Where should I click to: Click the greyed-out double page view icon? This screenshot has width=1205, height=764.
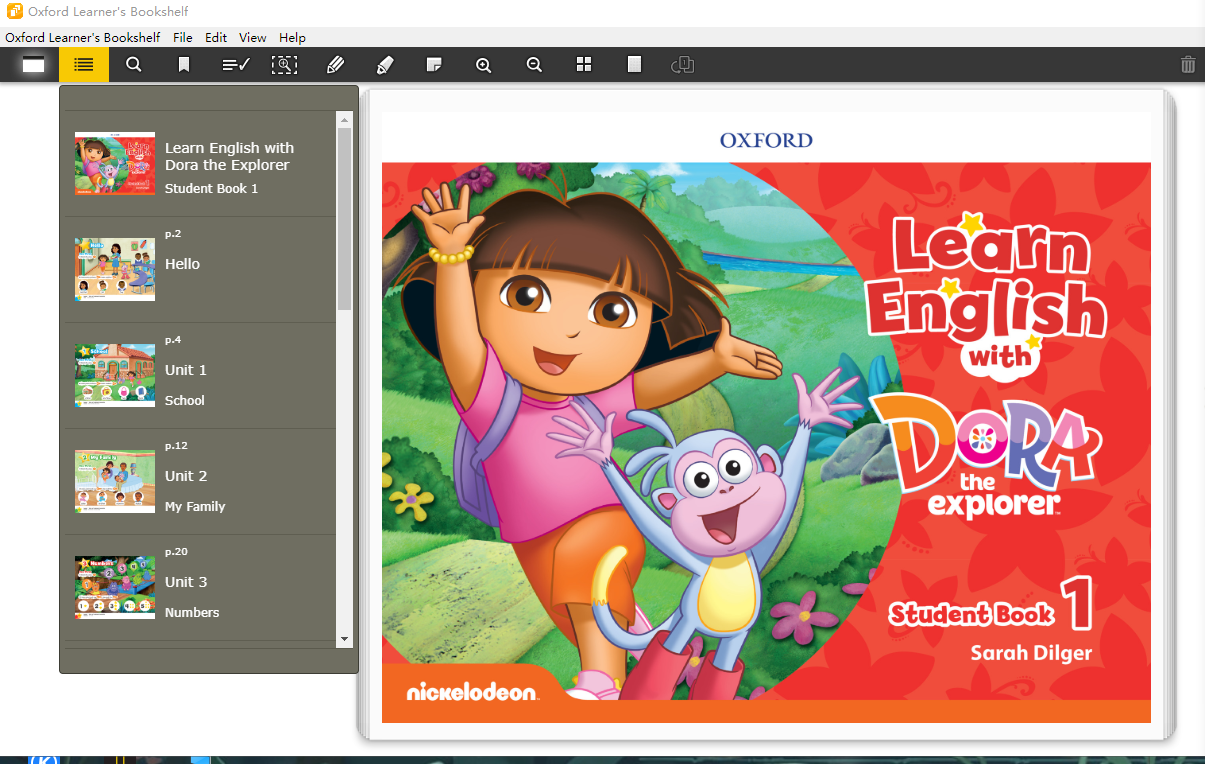683,65
